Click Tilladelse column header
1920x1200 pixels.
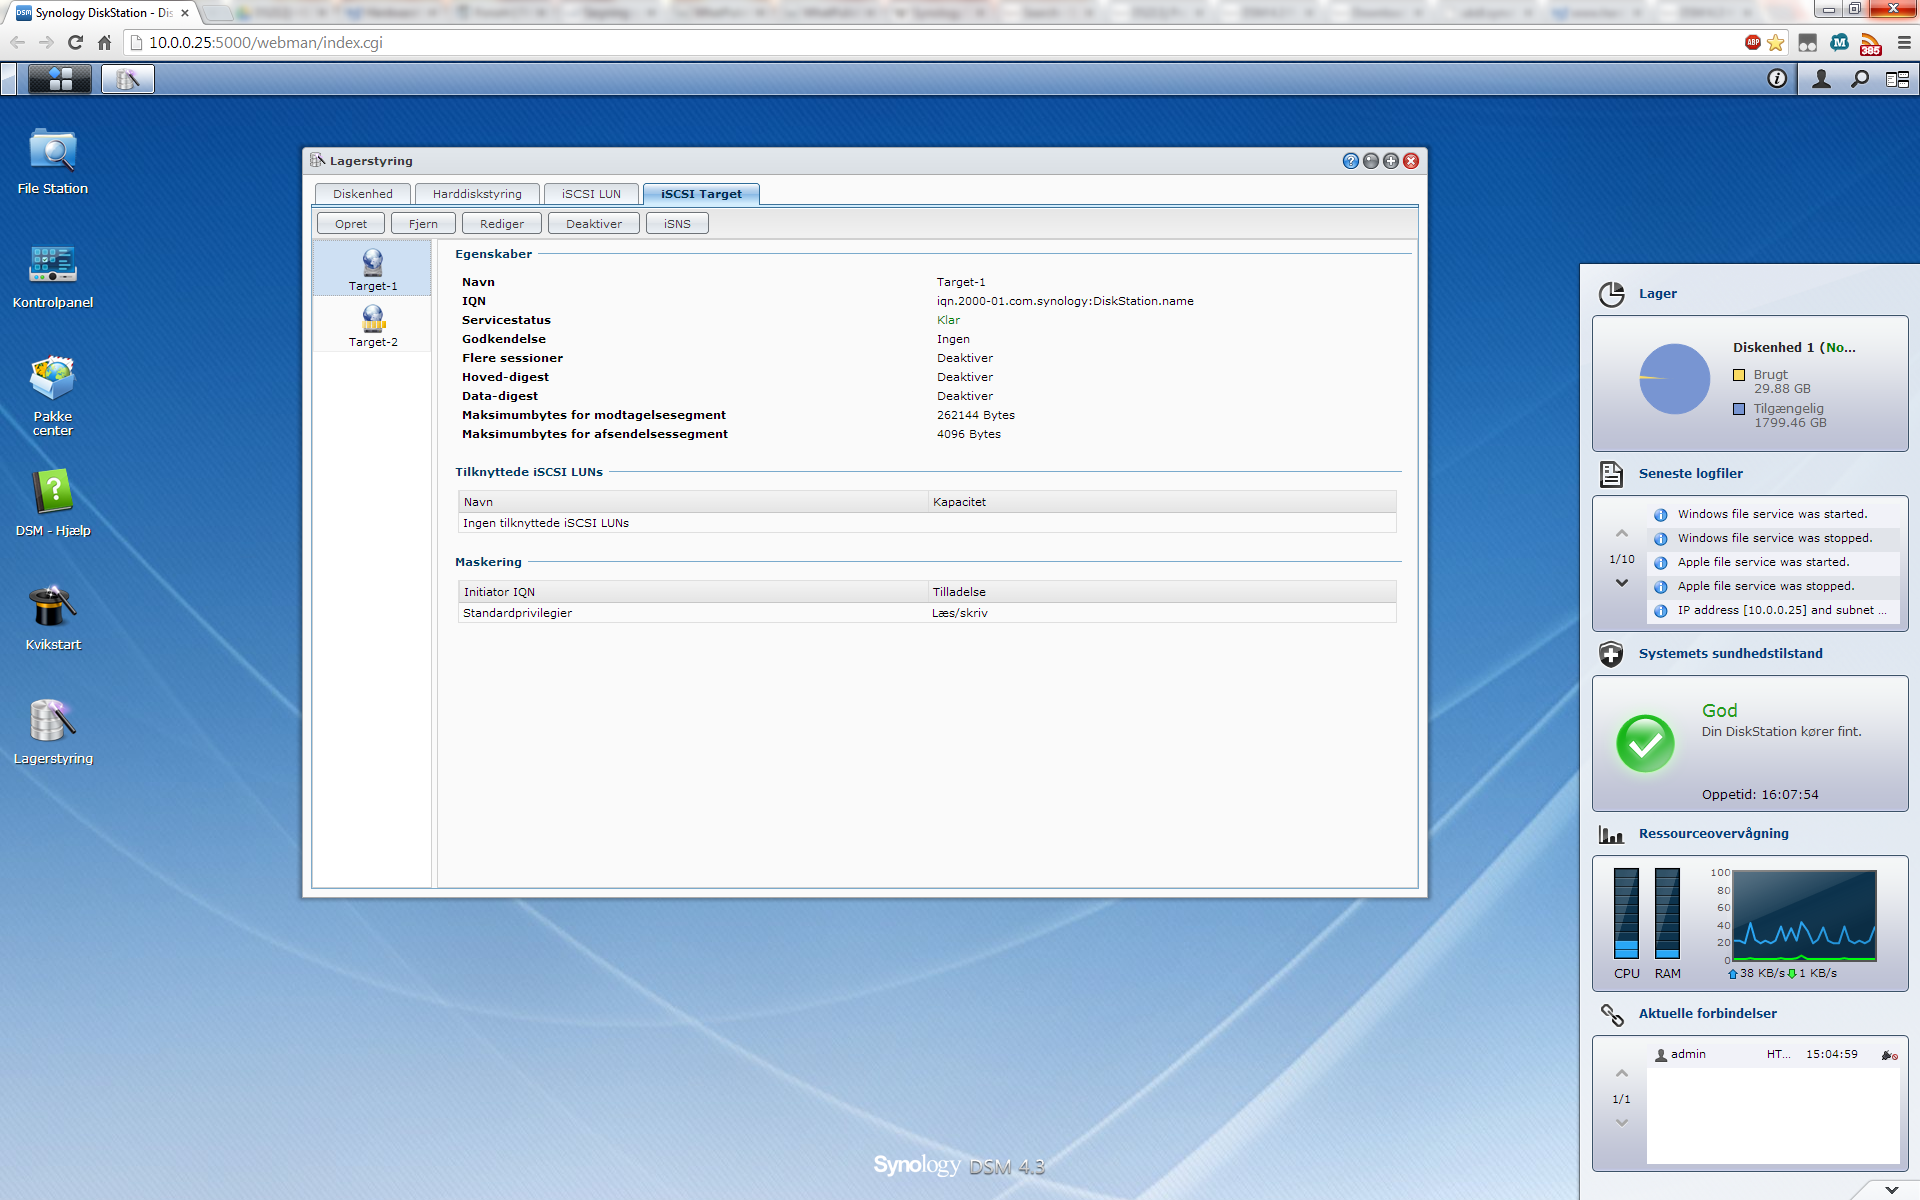click(1162, 592)
